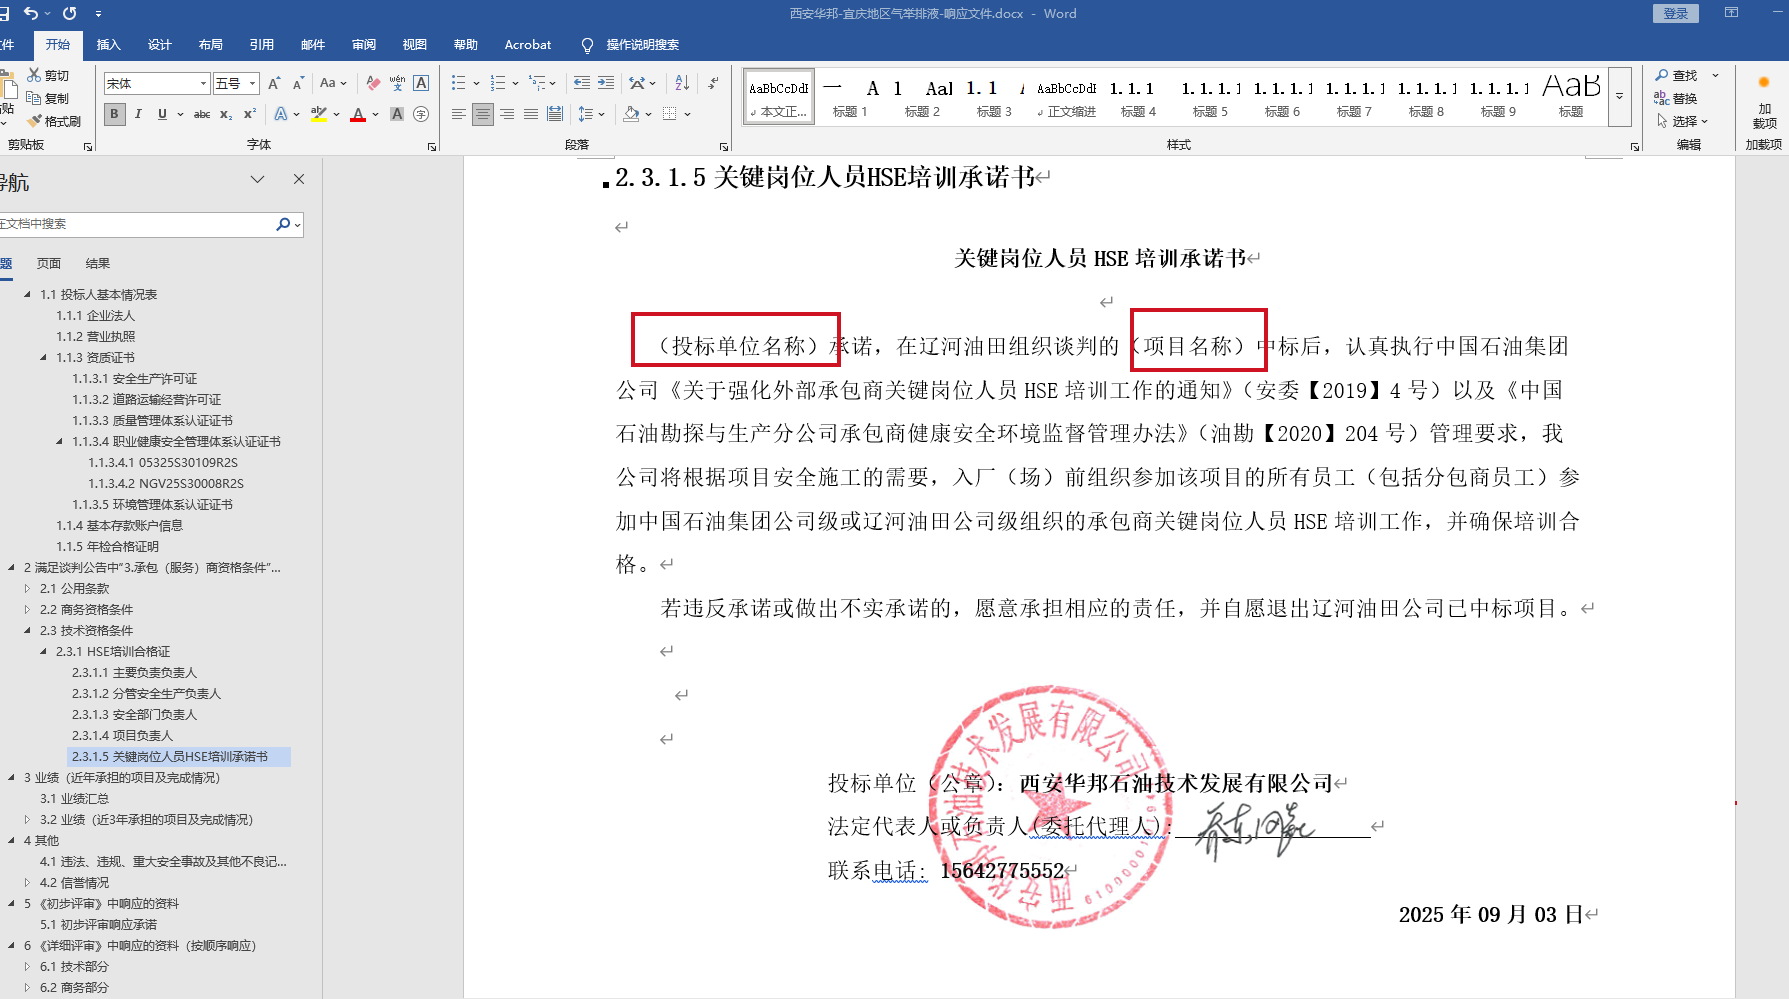
Task: Click the Copy (复制) button
Action: pyautogui.click(x=48, y=98)
